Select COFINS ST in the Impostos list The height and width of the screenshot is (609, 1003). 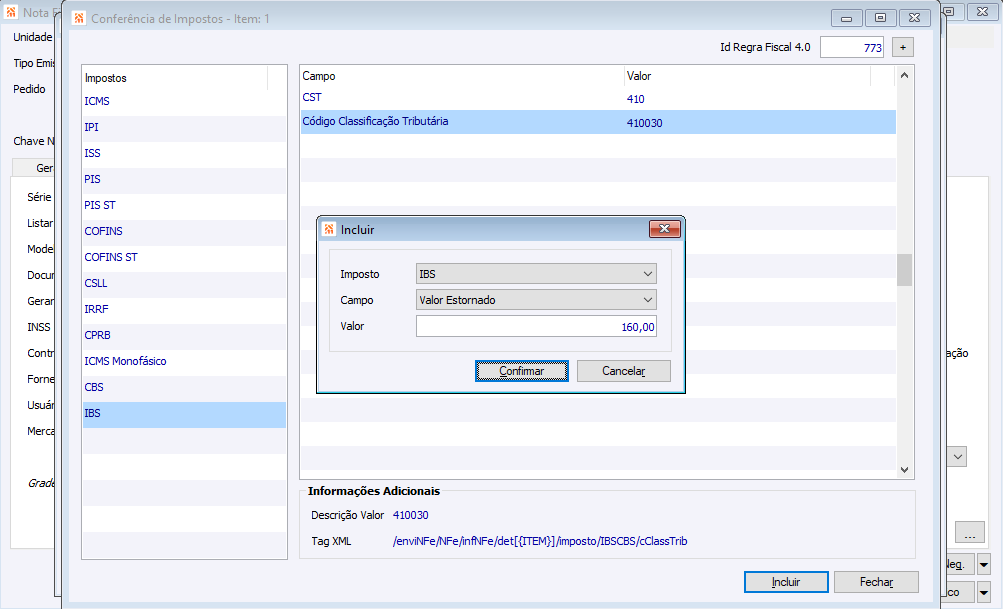(184, 257)
